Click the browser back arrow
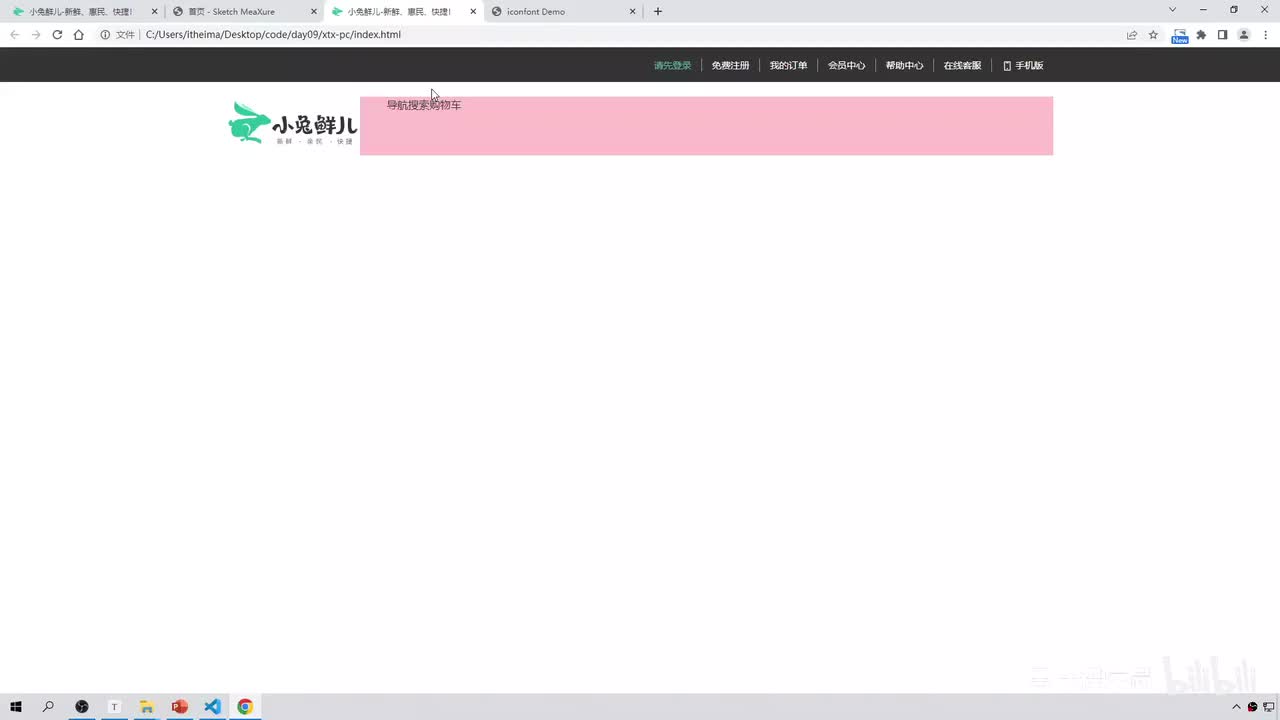Screen dimensions: 1280x720 click(14, 34)
